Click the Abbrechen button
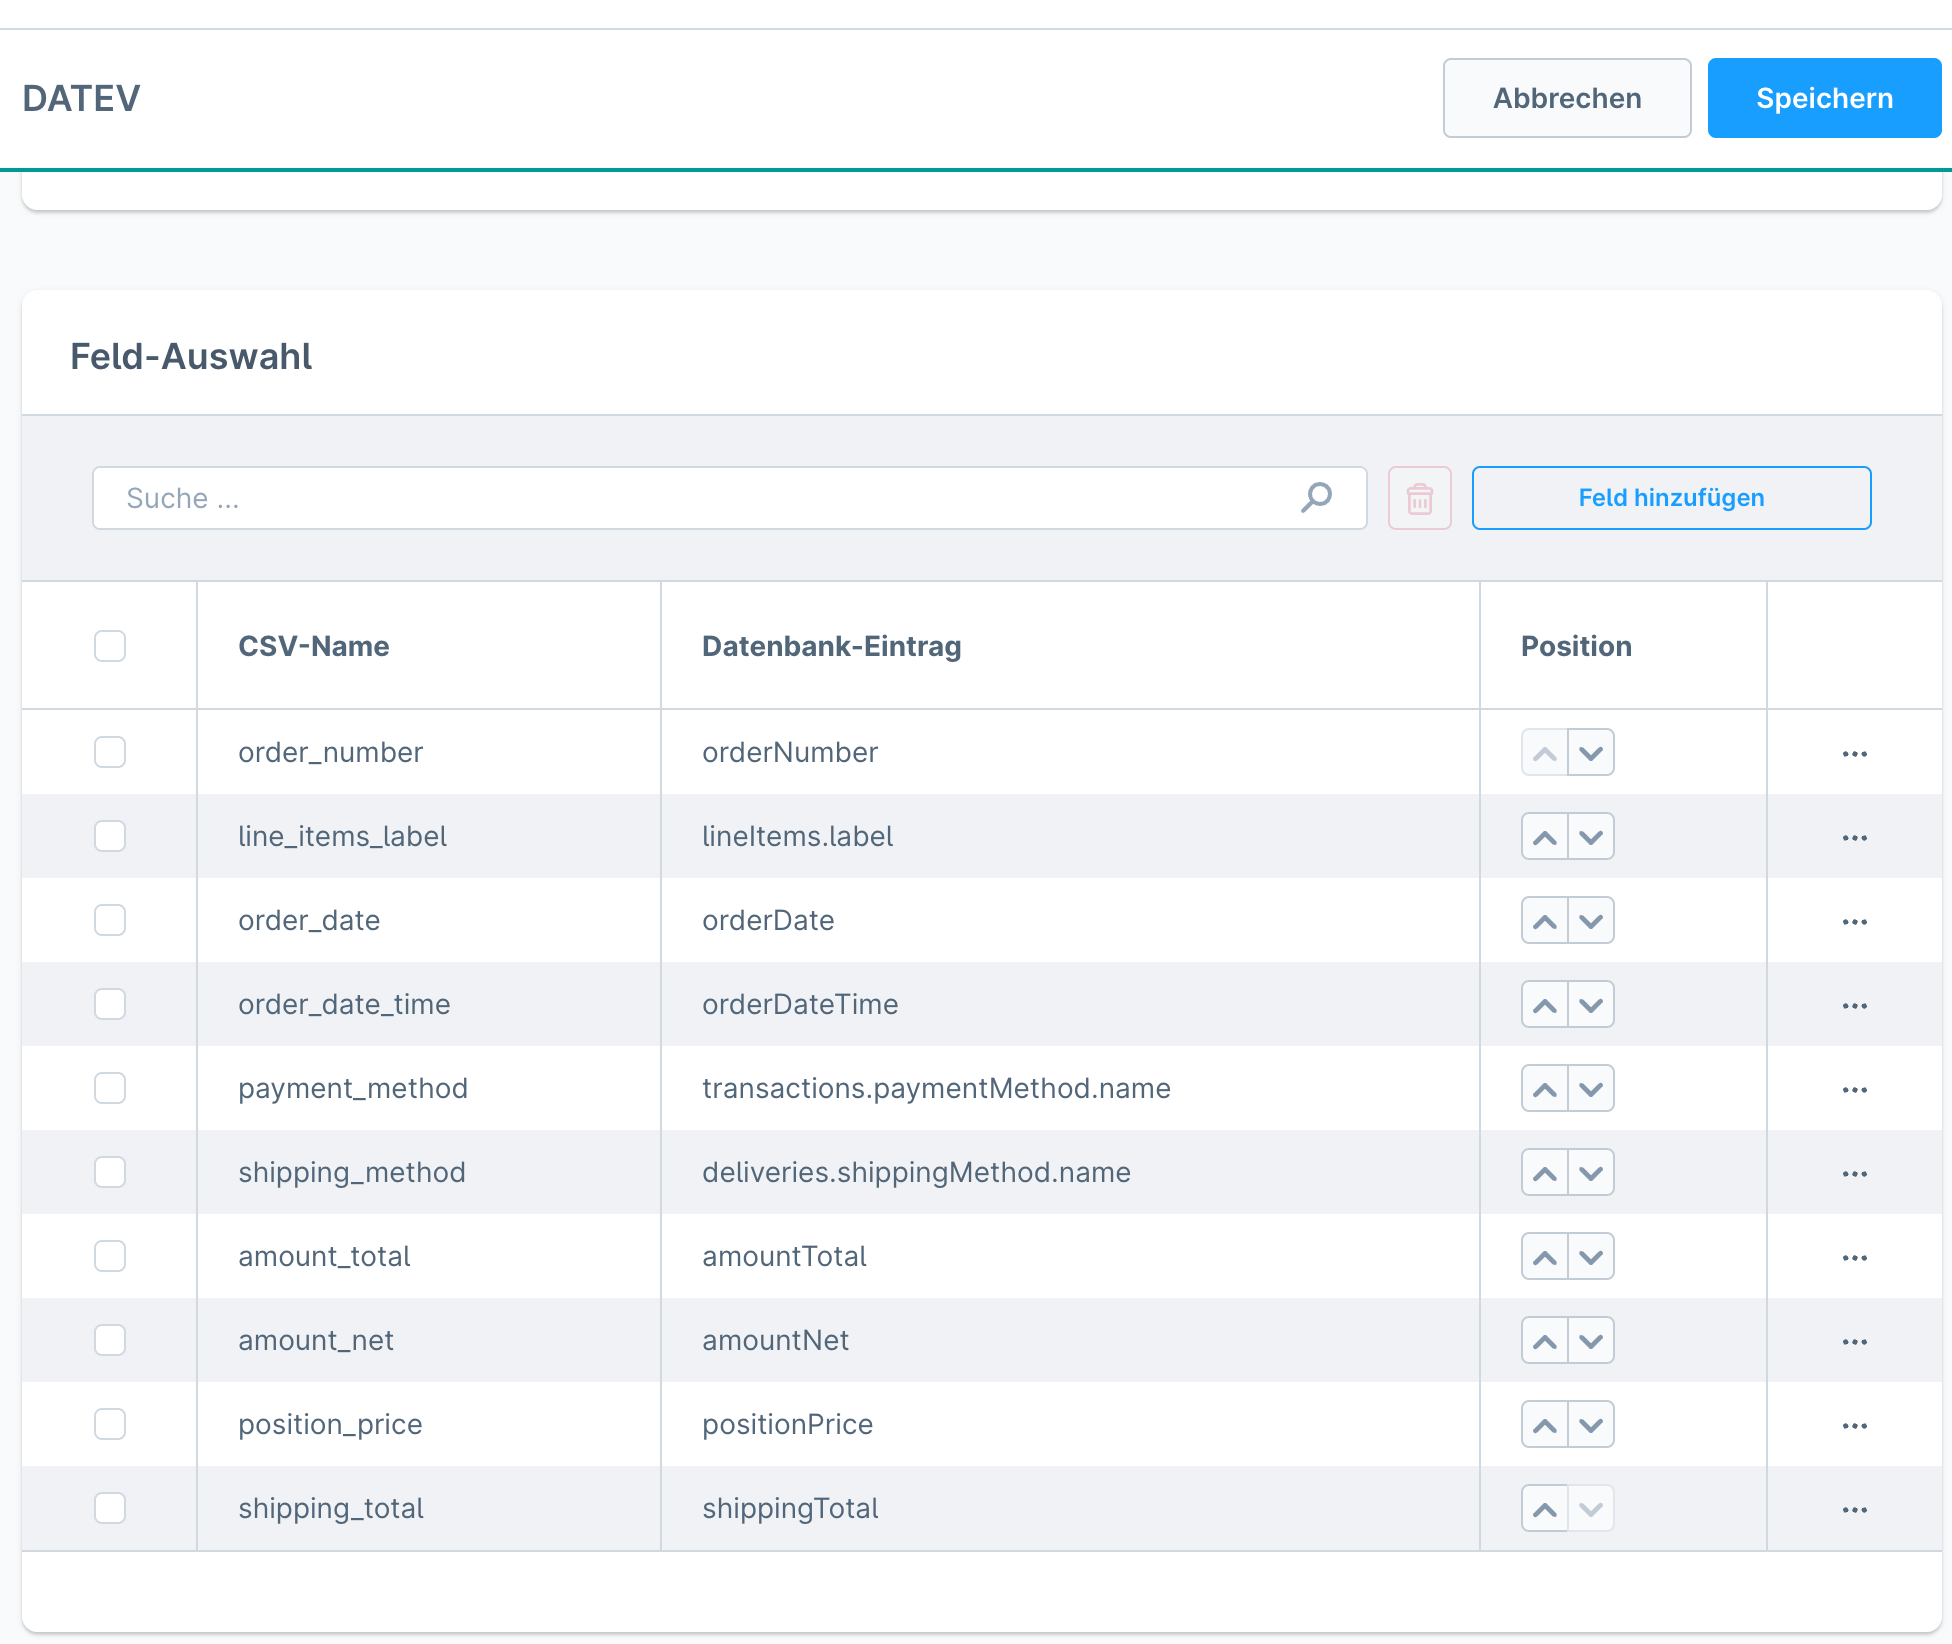This screenshot has width=1952, height=1644. (1567, 98)
